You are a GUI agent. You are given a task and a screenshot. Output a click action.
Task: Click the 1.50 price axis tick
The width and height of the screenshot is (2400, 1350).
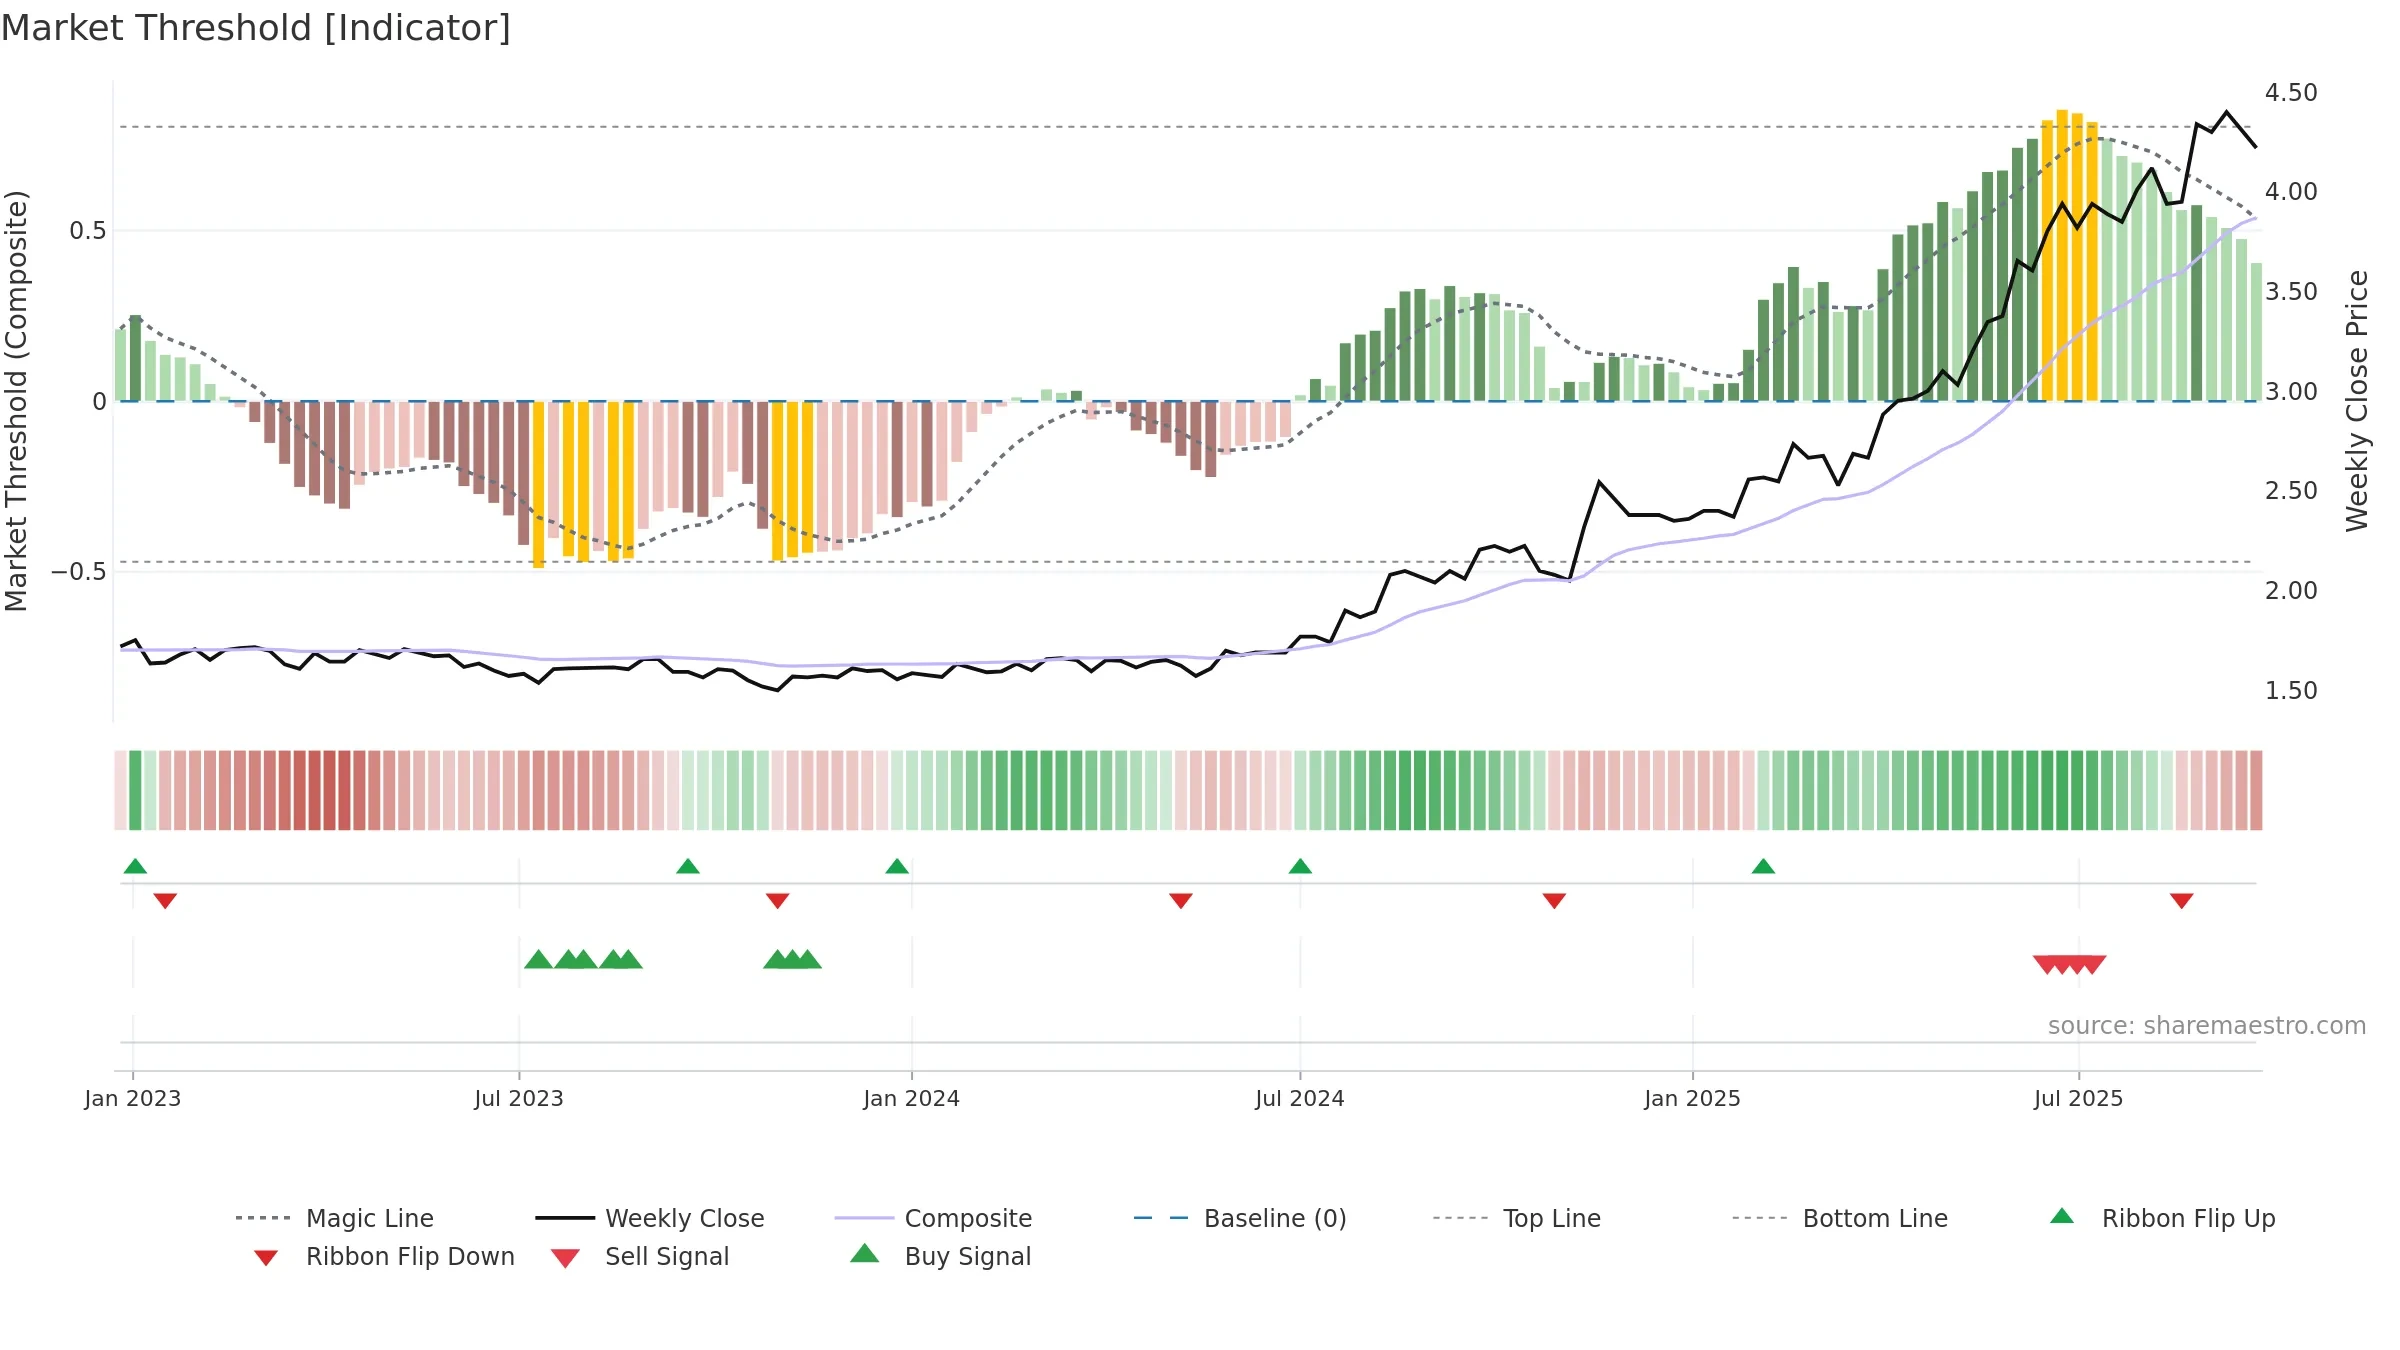[2291, 691]
